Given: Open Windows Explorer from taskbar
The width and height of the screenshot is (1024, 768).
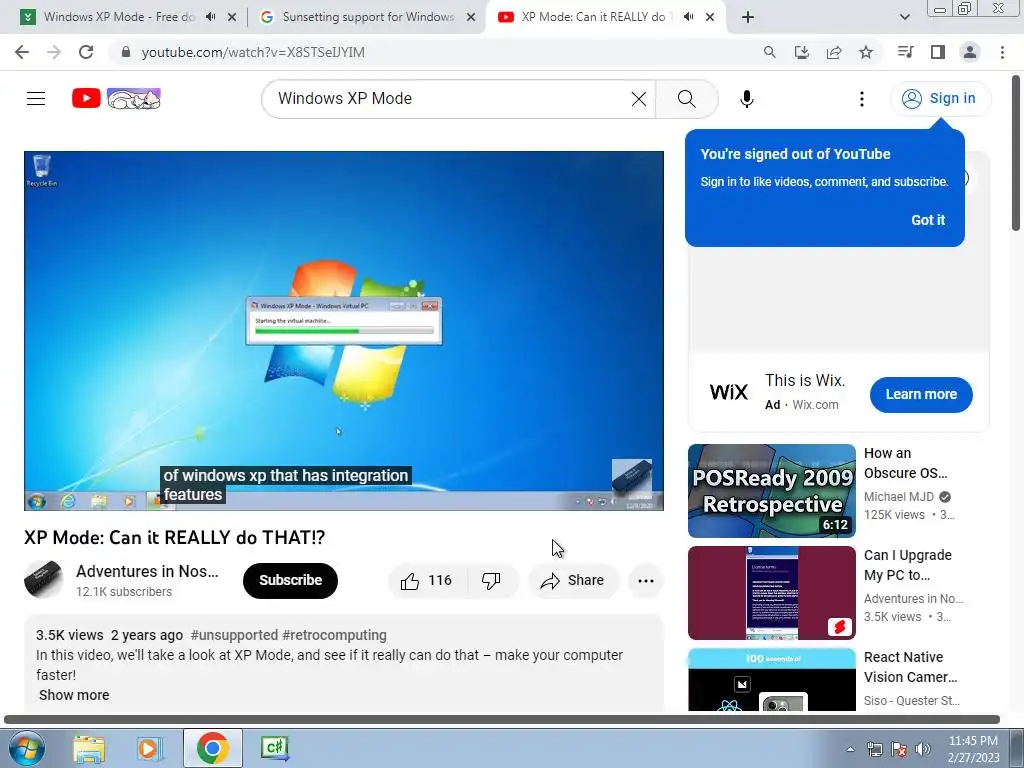Looking at the screenshot, I should [89, 748].
